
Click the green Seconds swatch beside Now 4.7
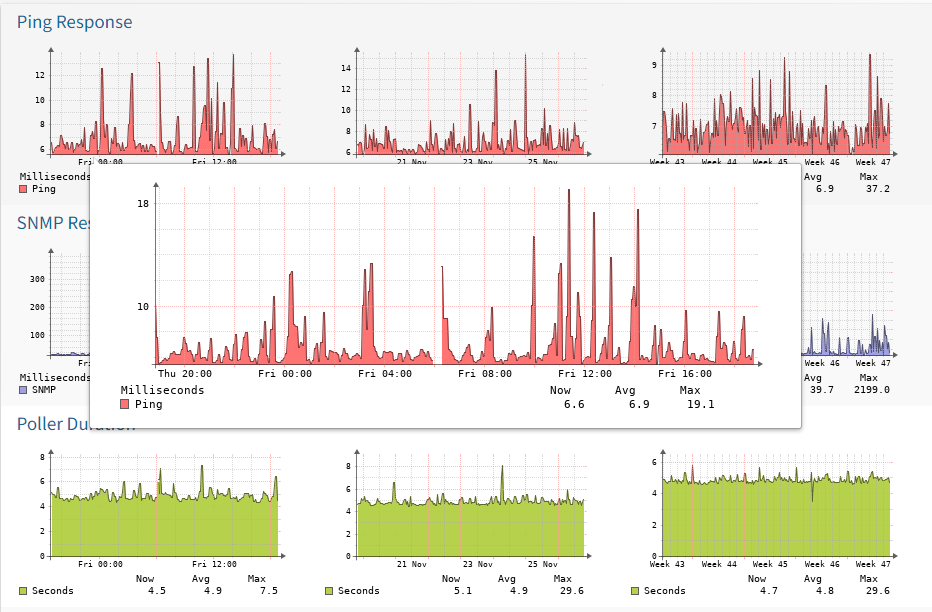(x=635, y=591)
